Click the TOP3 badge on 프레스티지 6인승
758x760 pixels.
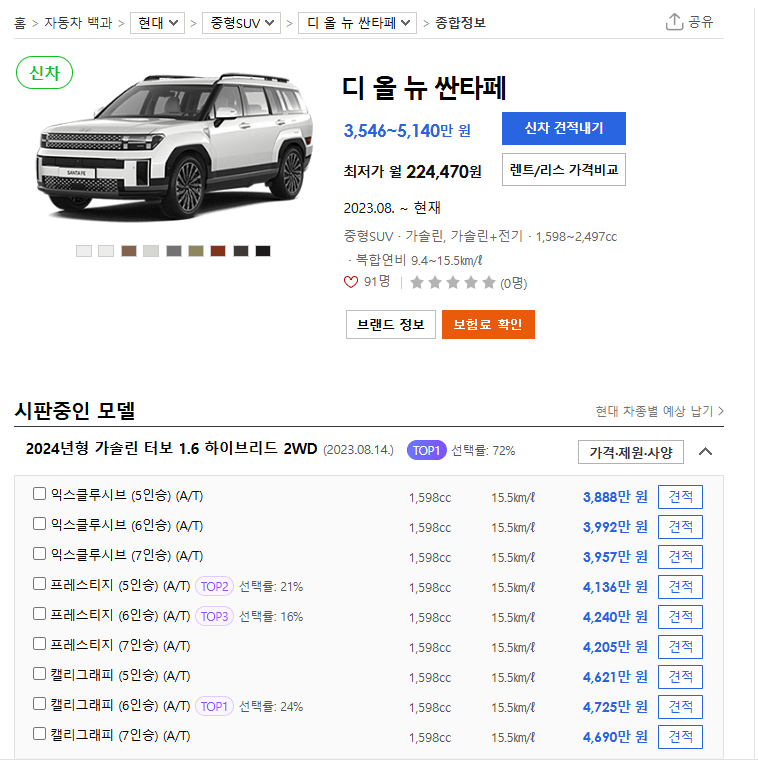(x=214, y=617)
